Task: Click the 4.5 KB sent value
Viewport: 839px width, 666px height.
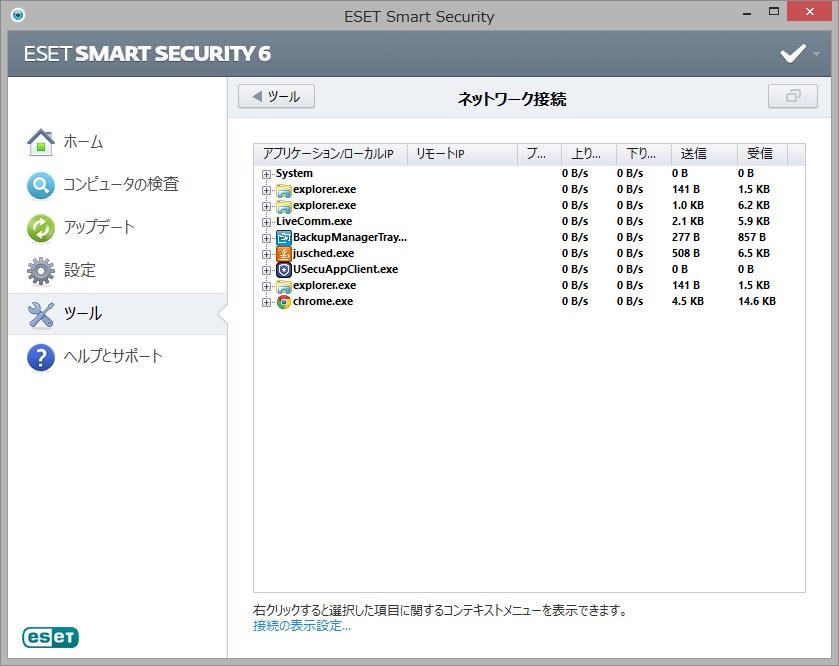Action: click(x=688, y=302)
